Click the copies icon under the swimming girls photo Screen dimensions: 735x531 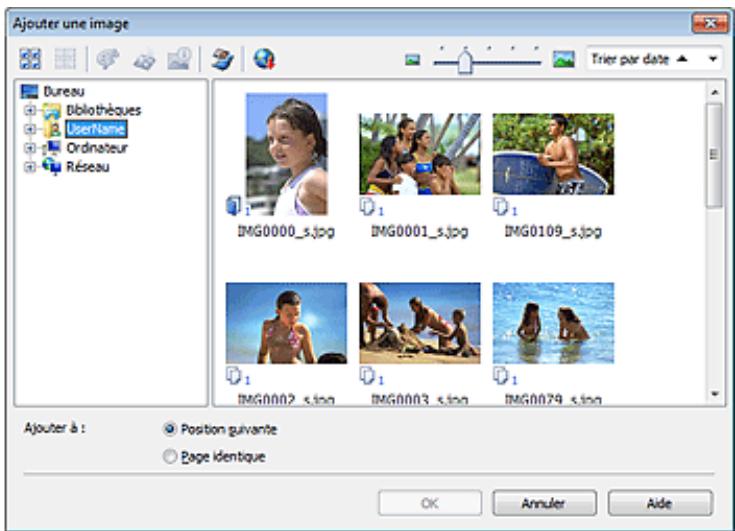point(501,375)
